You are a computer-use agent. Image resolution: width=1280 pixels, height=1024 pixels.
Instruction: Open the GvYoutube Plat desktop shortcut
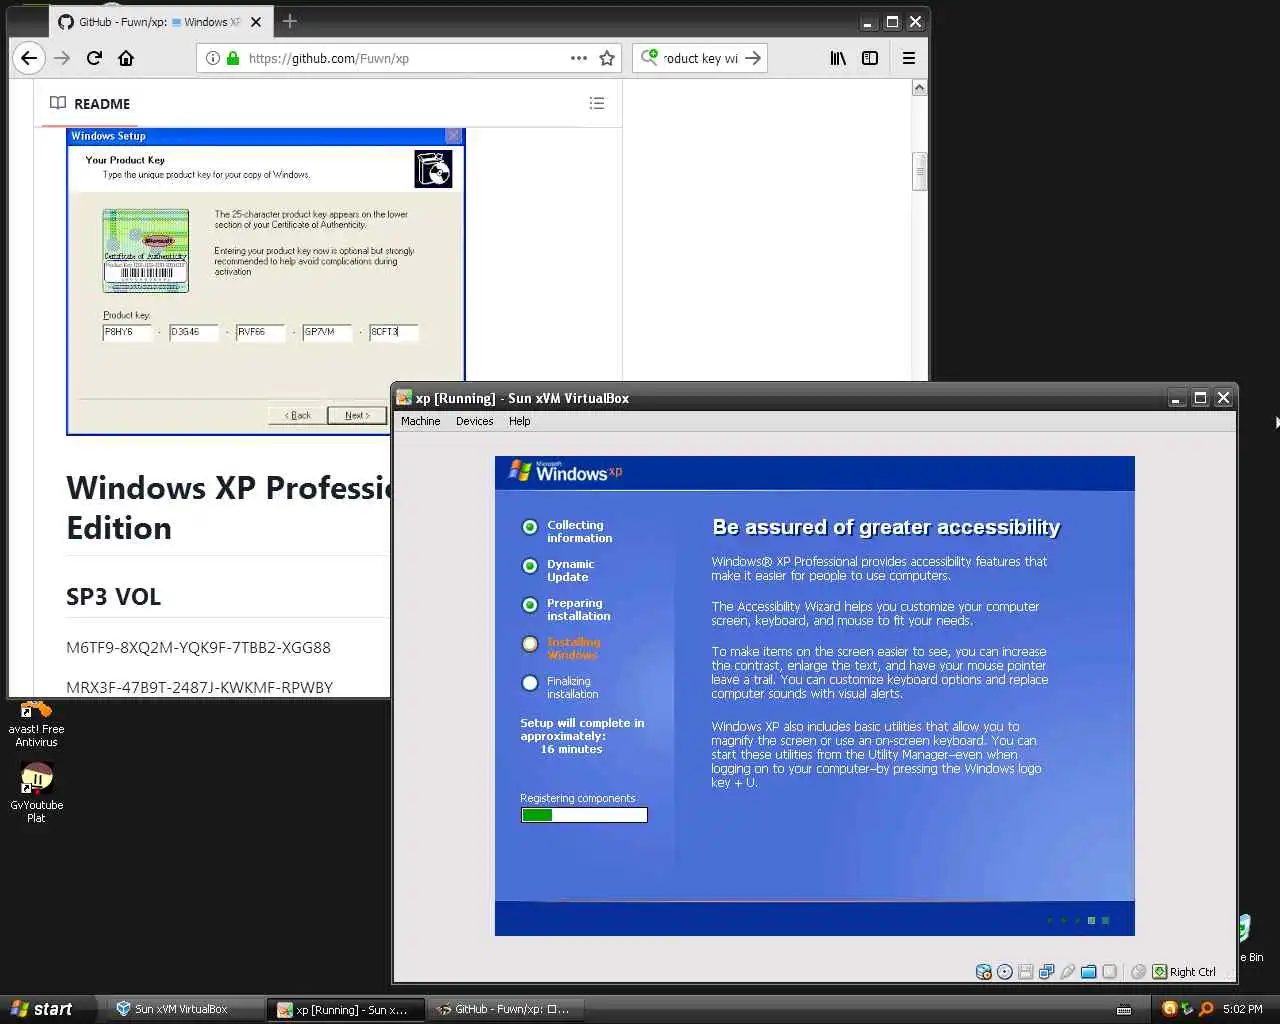click(36, 792)
